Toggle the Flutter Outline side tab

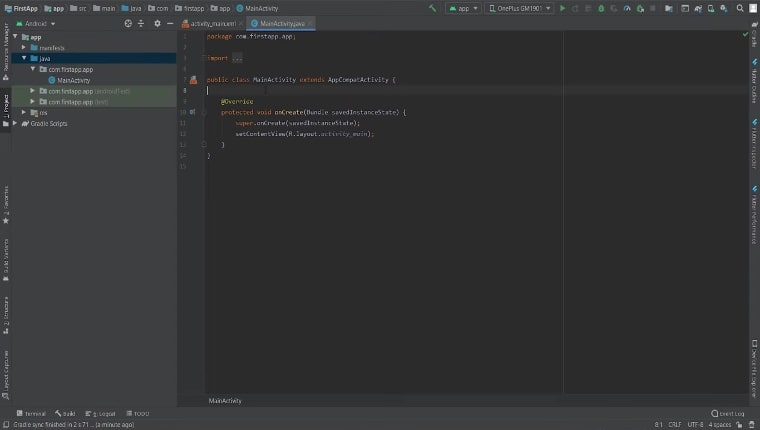pos(754,81)
